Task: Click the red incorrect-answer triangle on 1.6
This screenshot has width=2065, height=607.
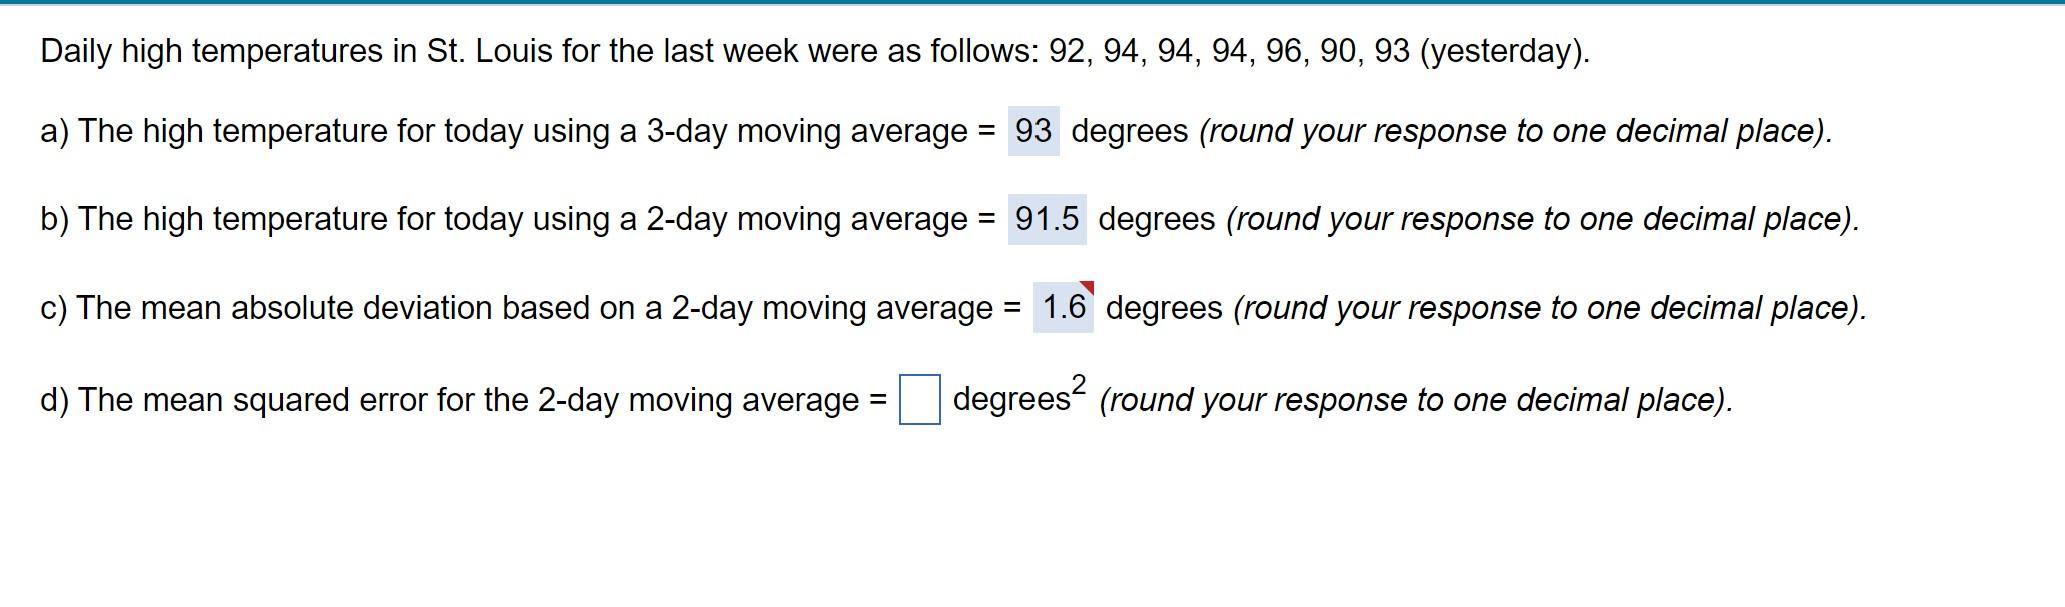Action: (1089, 287)
